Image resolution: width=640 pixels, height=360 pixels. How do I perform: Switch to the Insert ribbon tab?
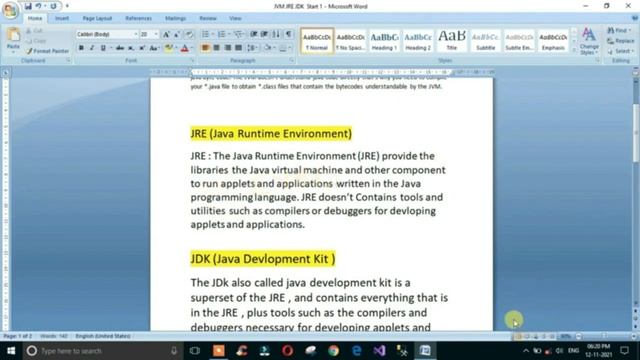(x=62, y=18)
